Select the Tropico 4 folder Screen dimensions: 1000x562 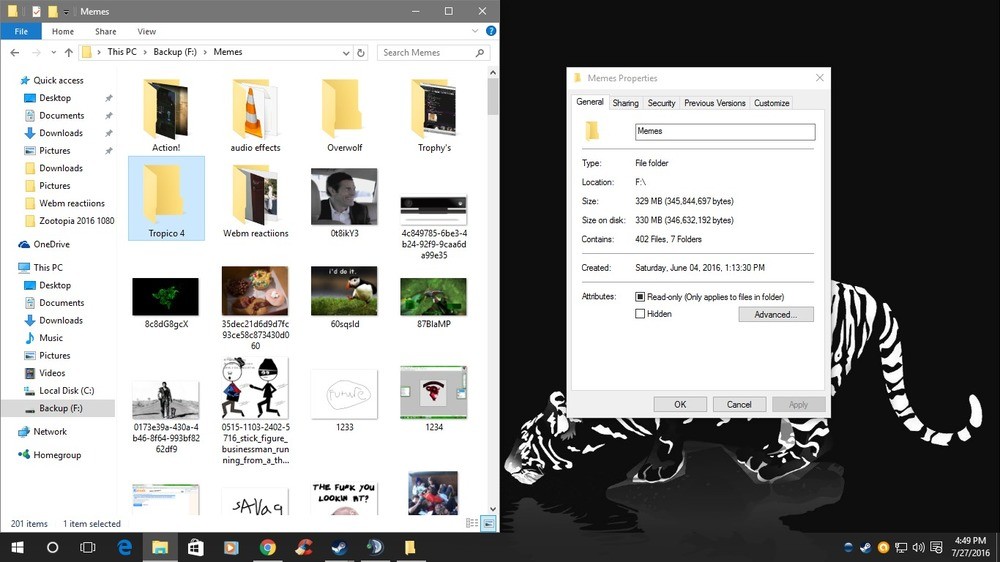point(166,198)
